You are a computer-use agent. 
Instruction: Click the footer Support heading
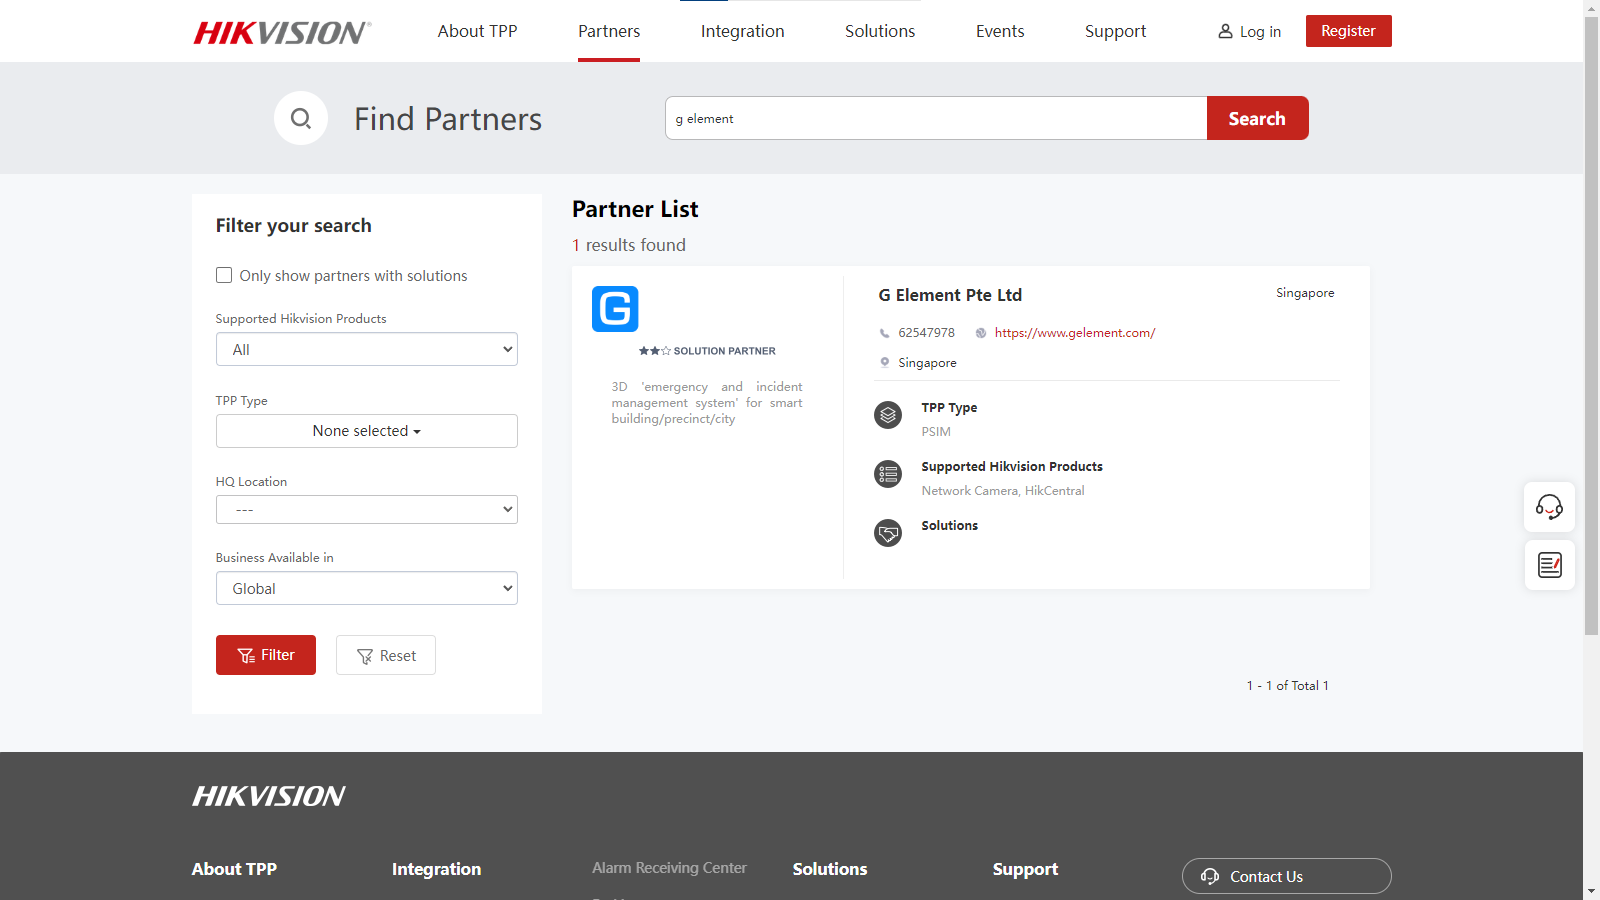click(x=1025, y=869)
